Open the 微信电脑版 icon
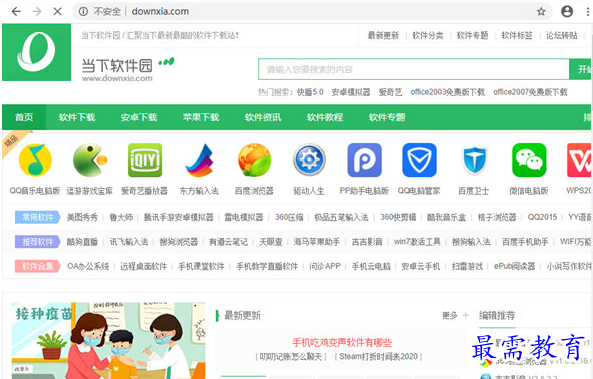593x379 pixels. coord(529,160)
